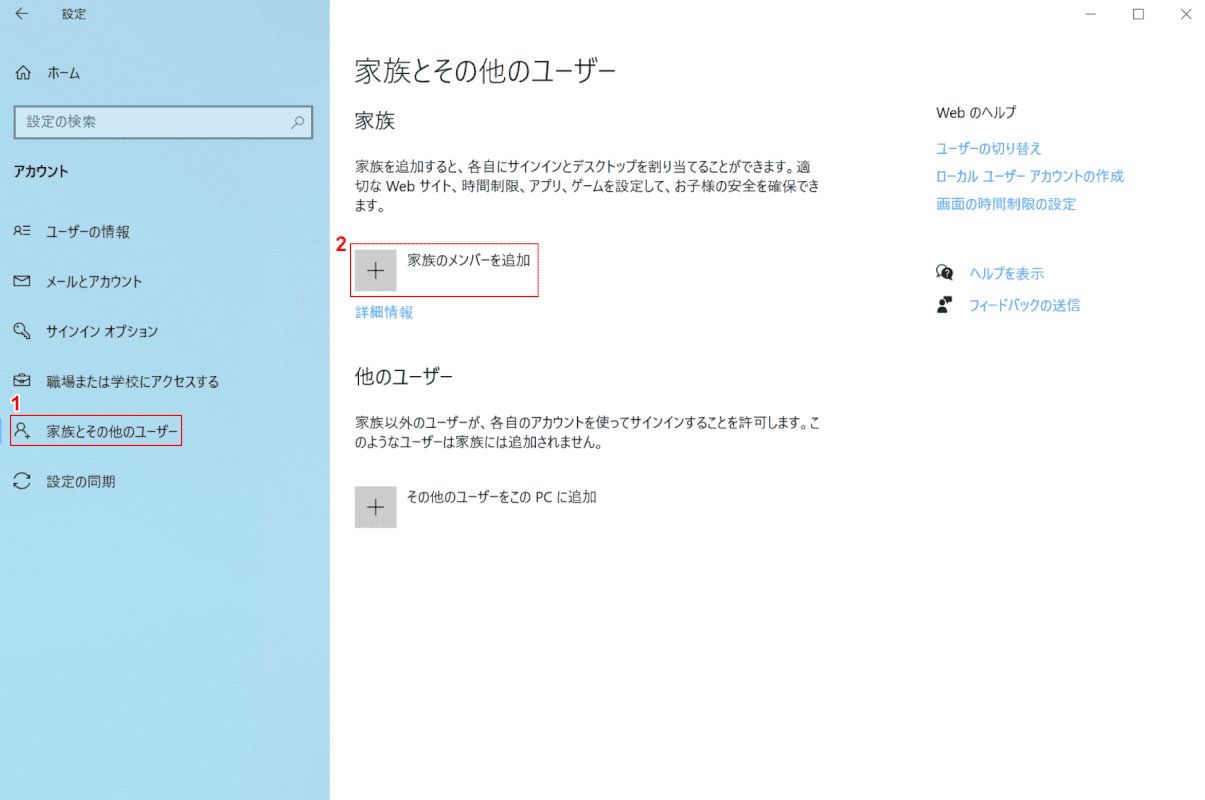Viewport: 1205px width, 800px height.
Task: Click plus icon for 家族のメンバーを追加
Action: tap(376, 270)
